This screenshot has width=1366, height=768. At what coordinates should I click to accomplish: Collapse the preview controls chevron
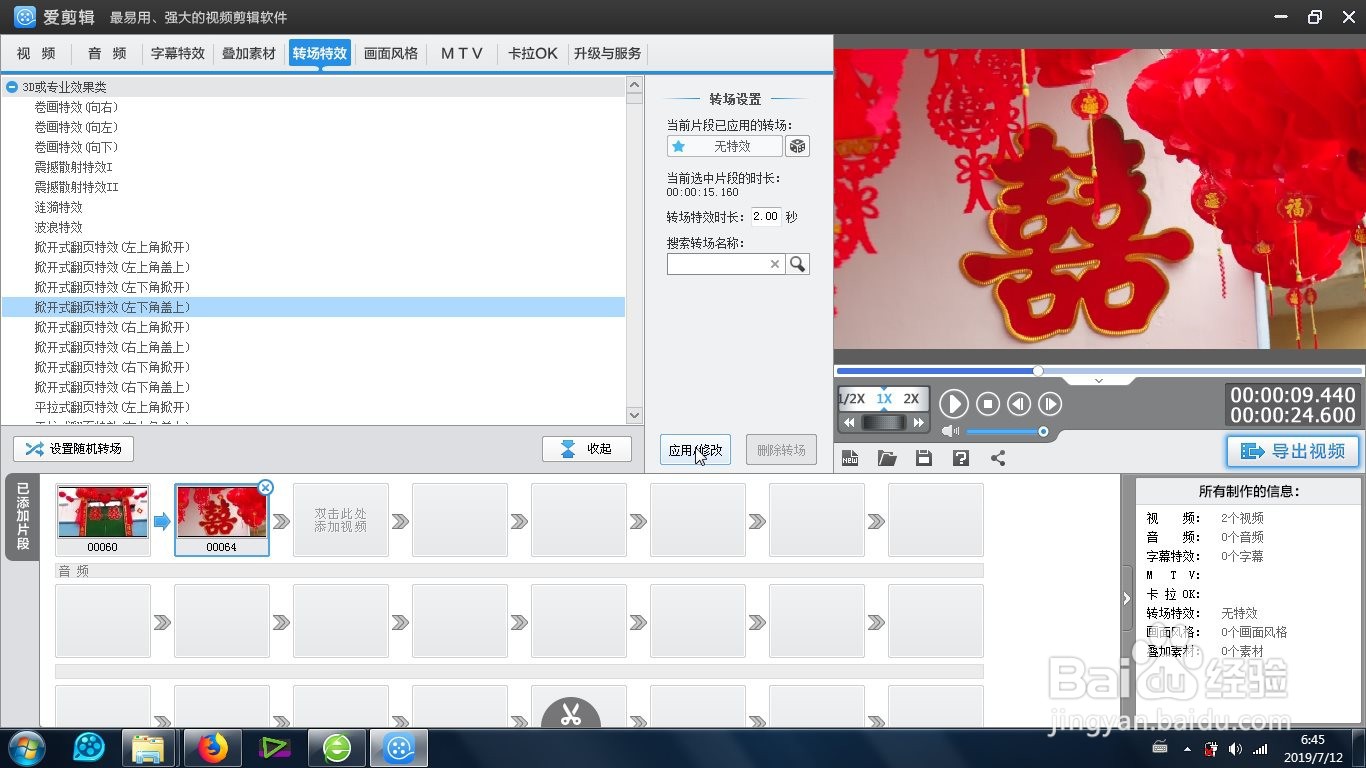coord(1098,380)
